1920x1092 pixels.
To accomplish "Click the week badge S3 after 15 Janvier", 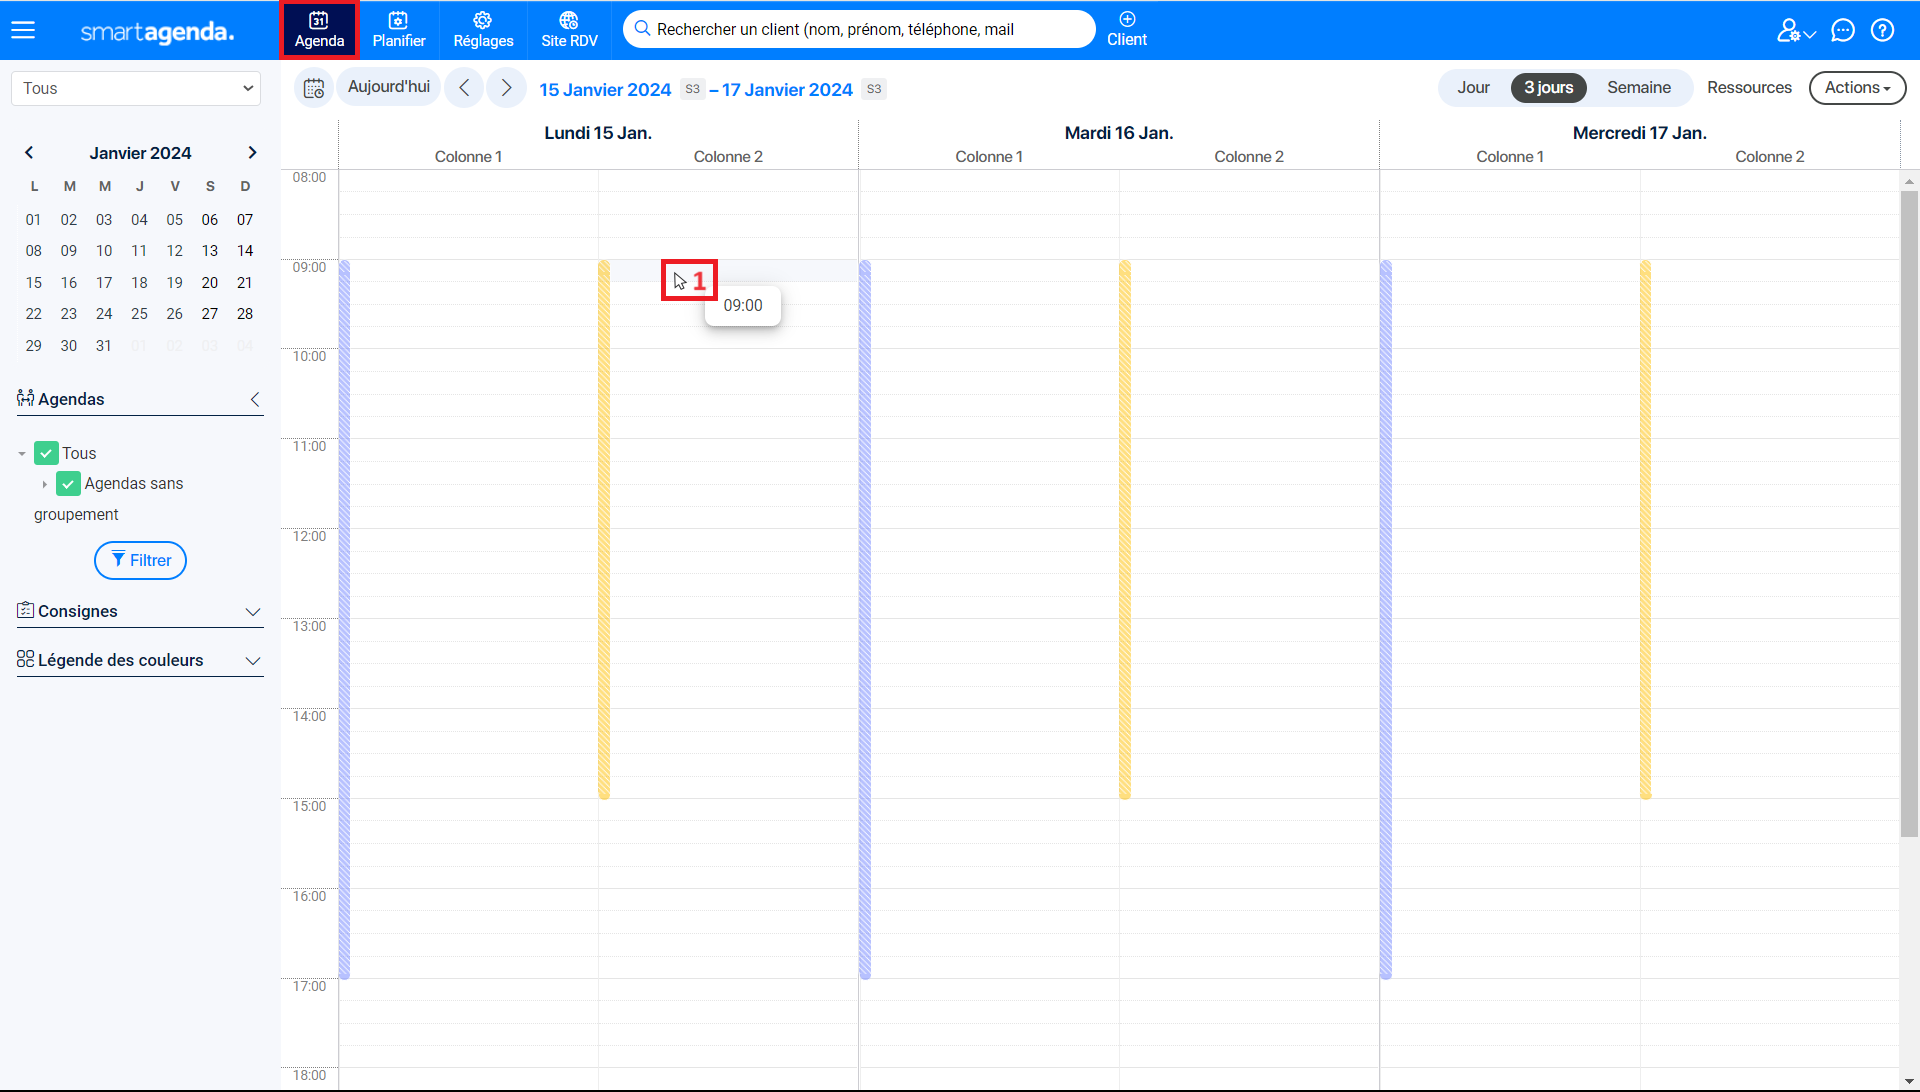I will point(692,89).
